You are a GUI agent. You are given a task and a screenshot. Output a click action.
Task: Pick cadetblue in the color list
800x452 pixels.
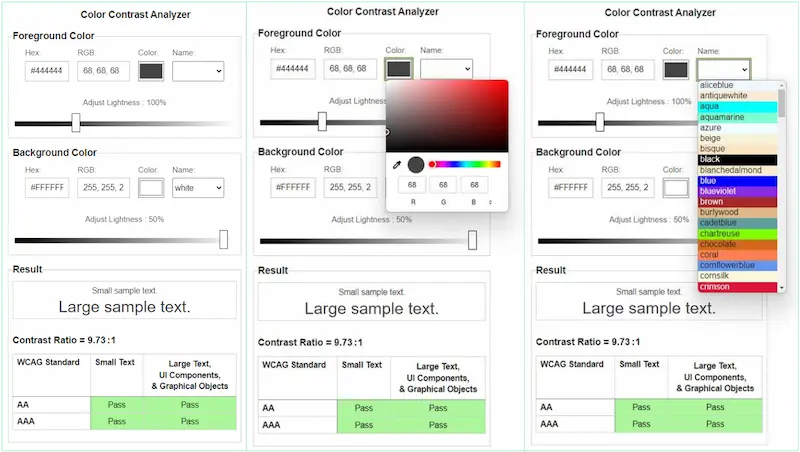click(738, 223)
